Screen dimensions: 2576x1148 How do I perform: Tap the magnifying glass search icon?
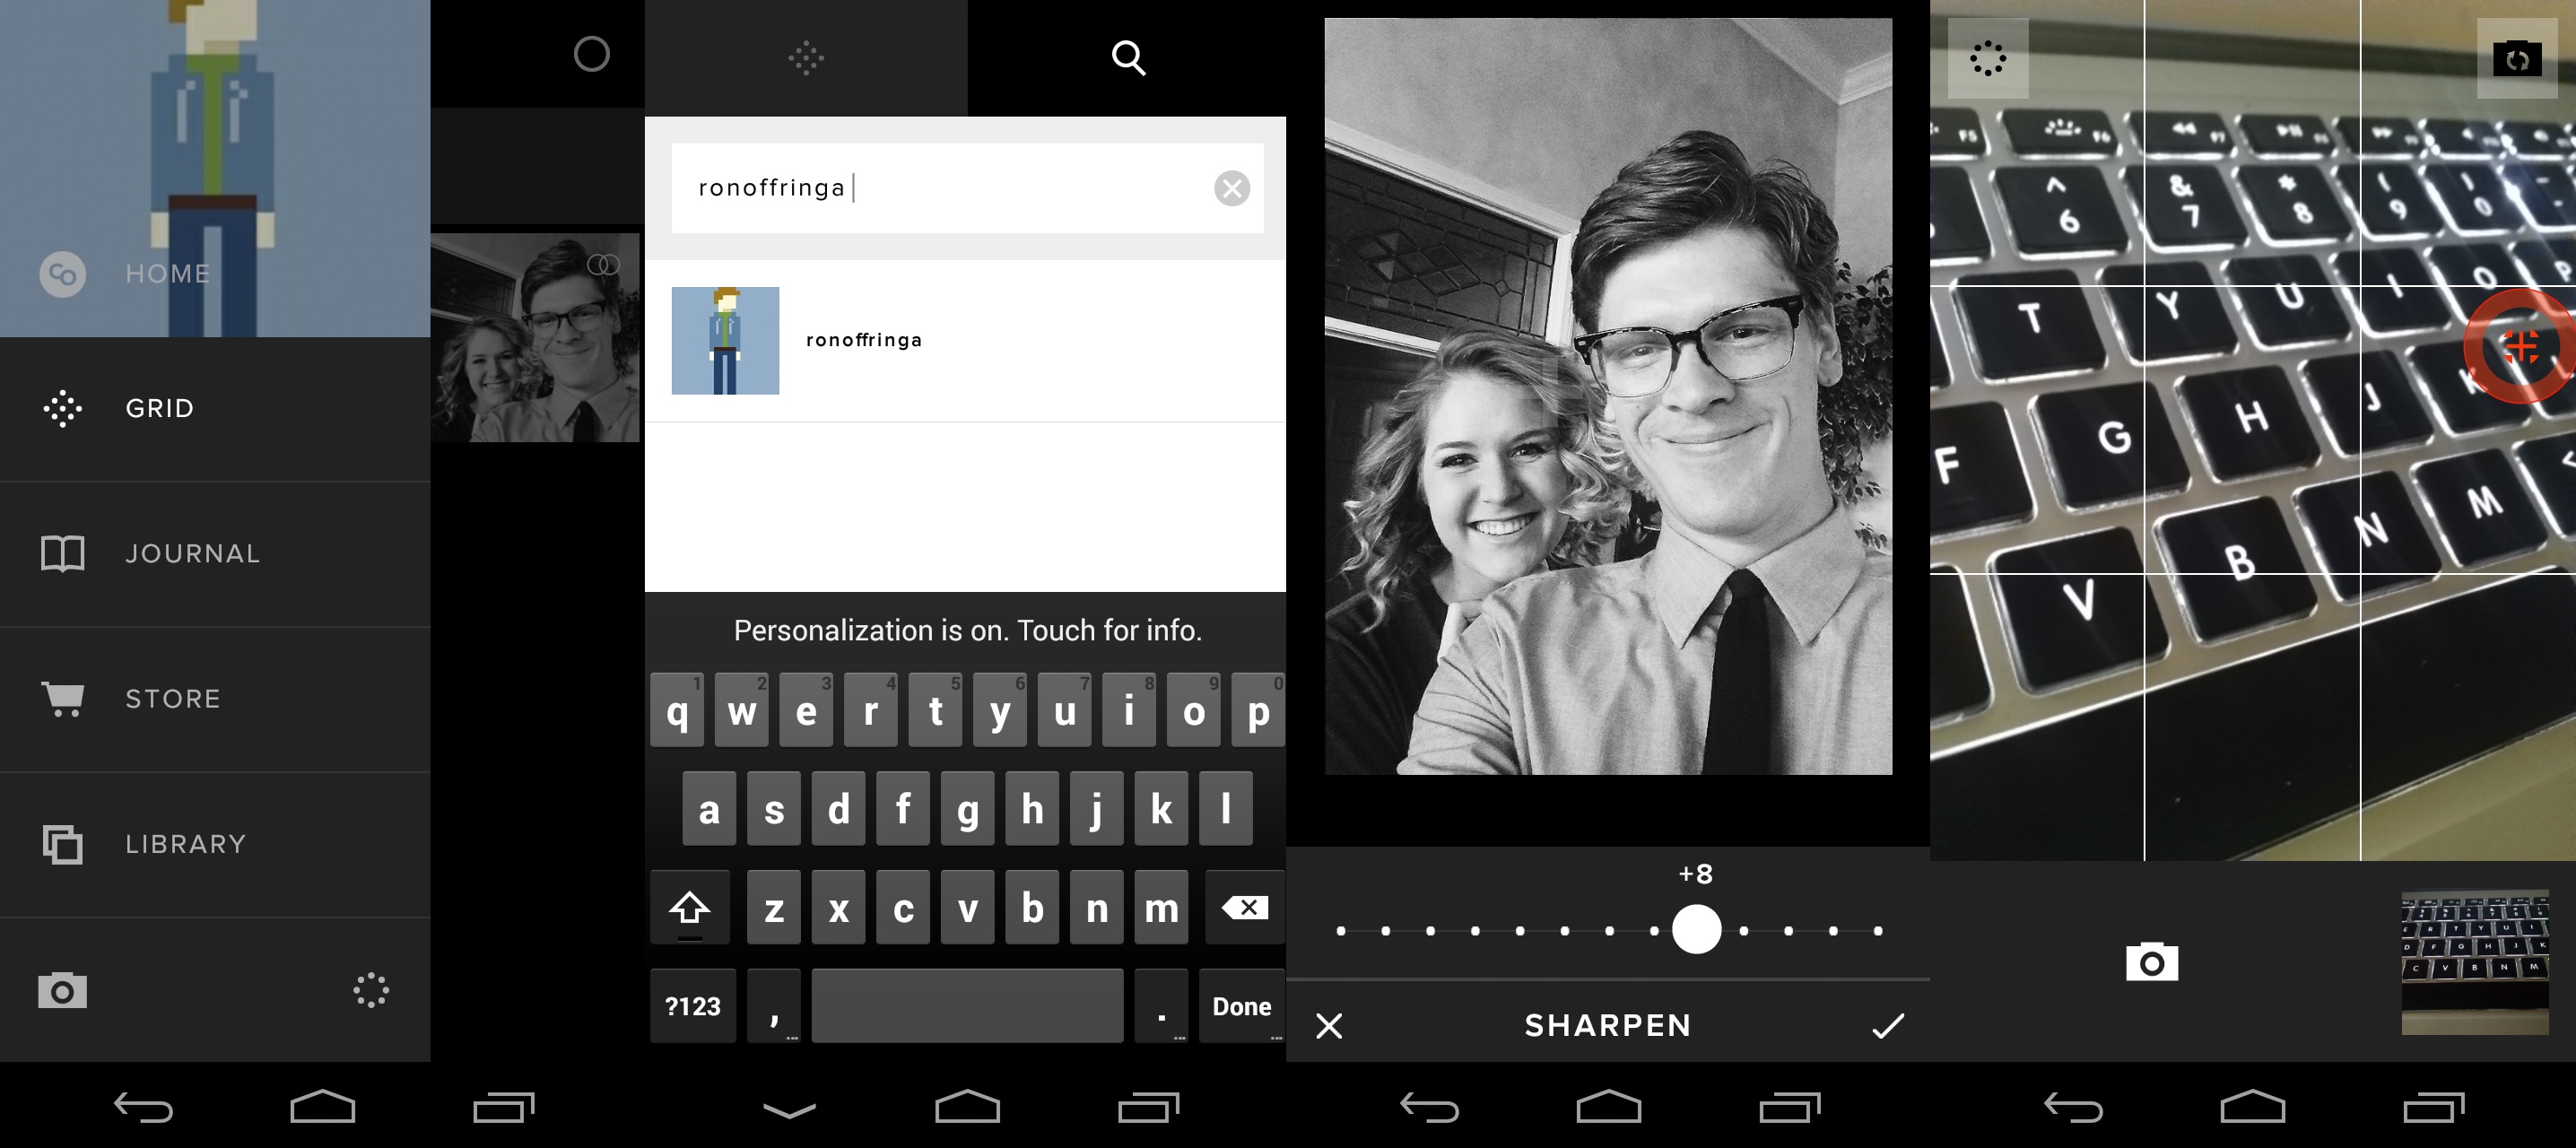click(1128, 58)
